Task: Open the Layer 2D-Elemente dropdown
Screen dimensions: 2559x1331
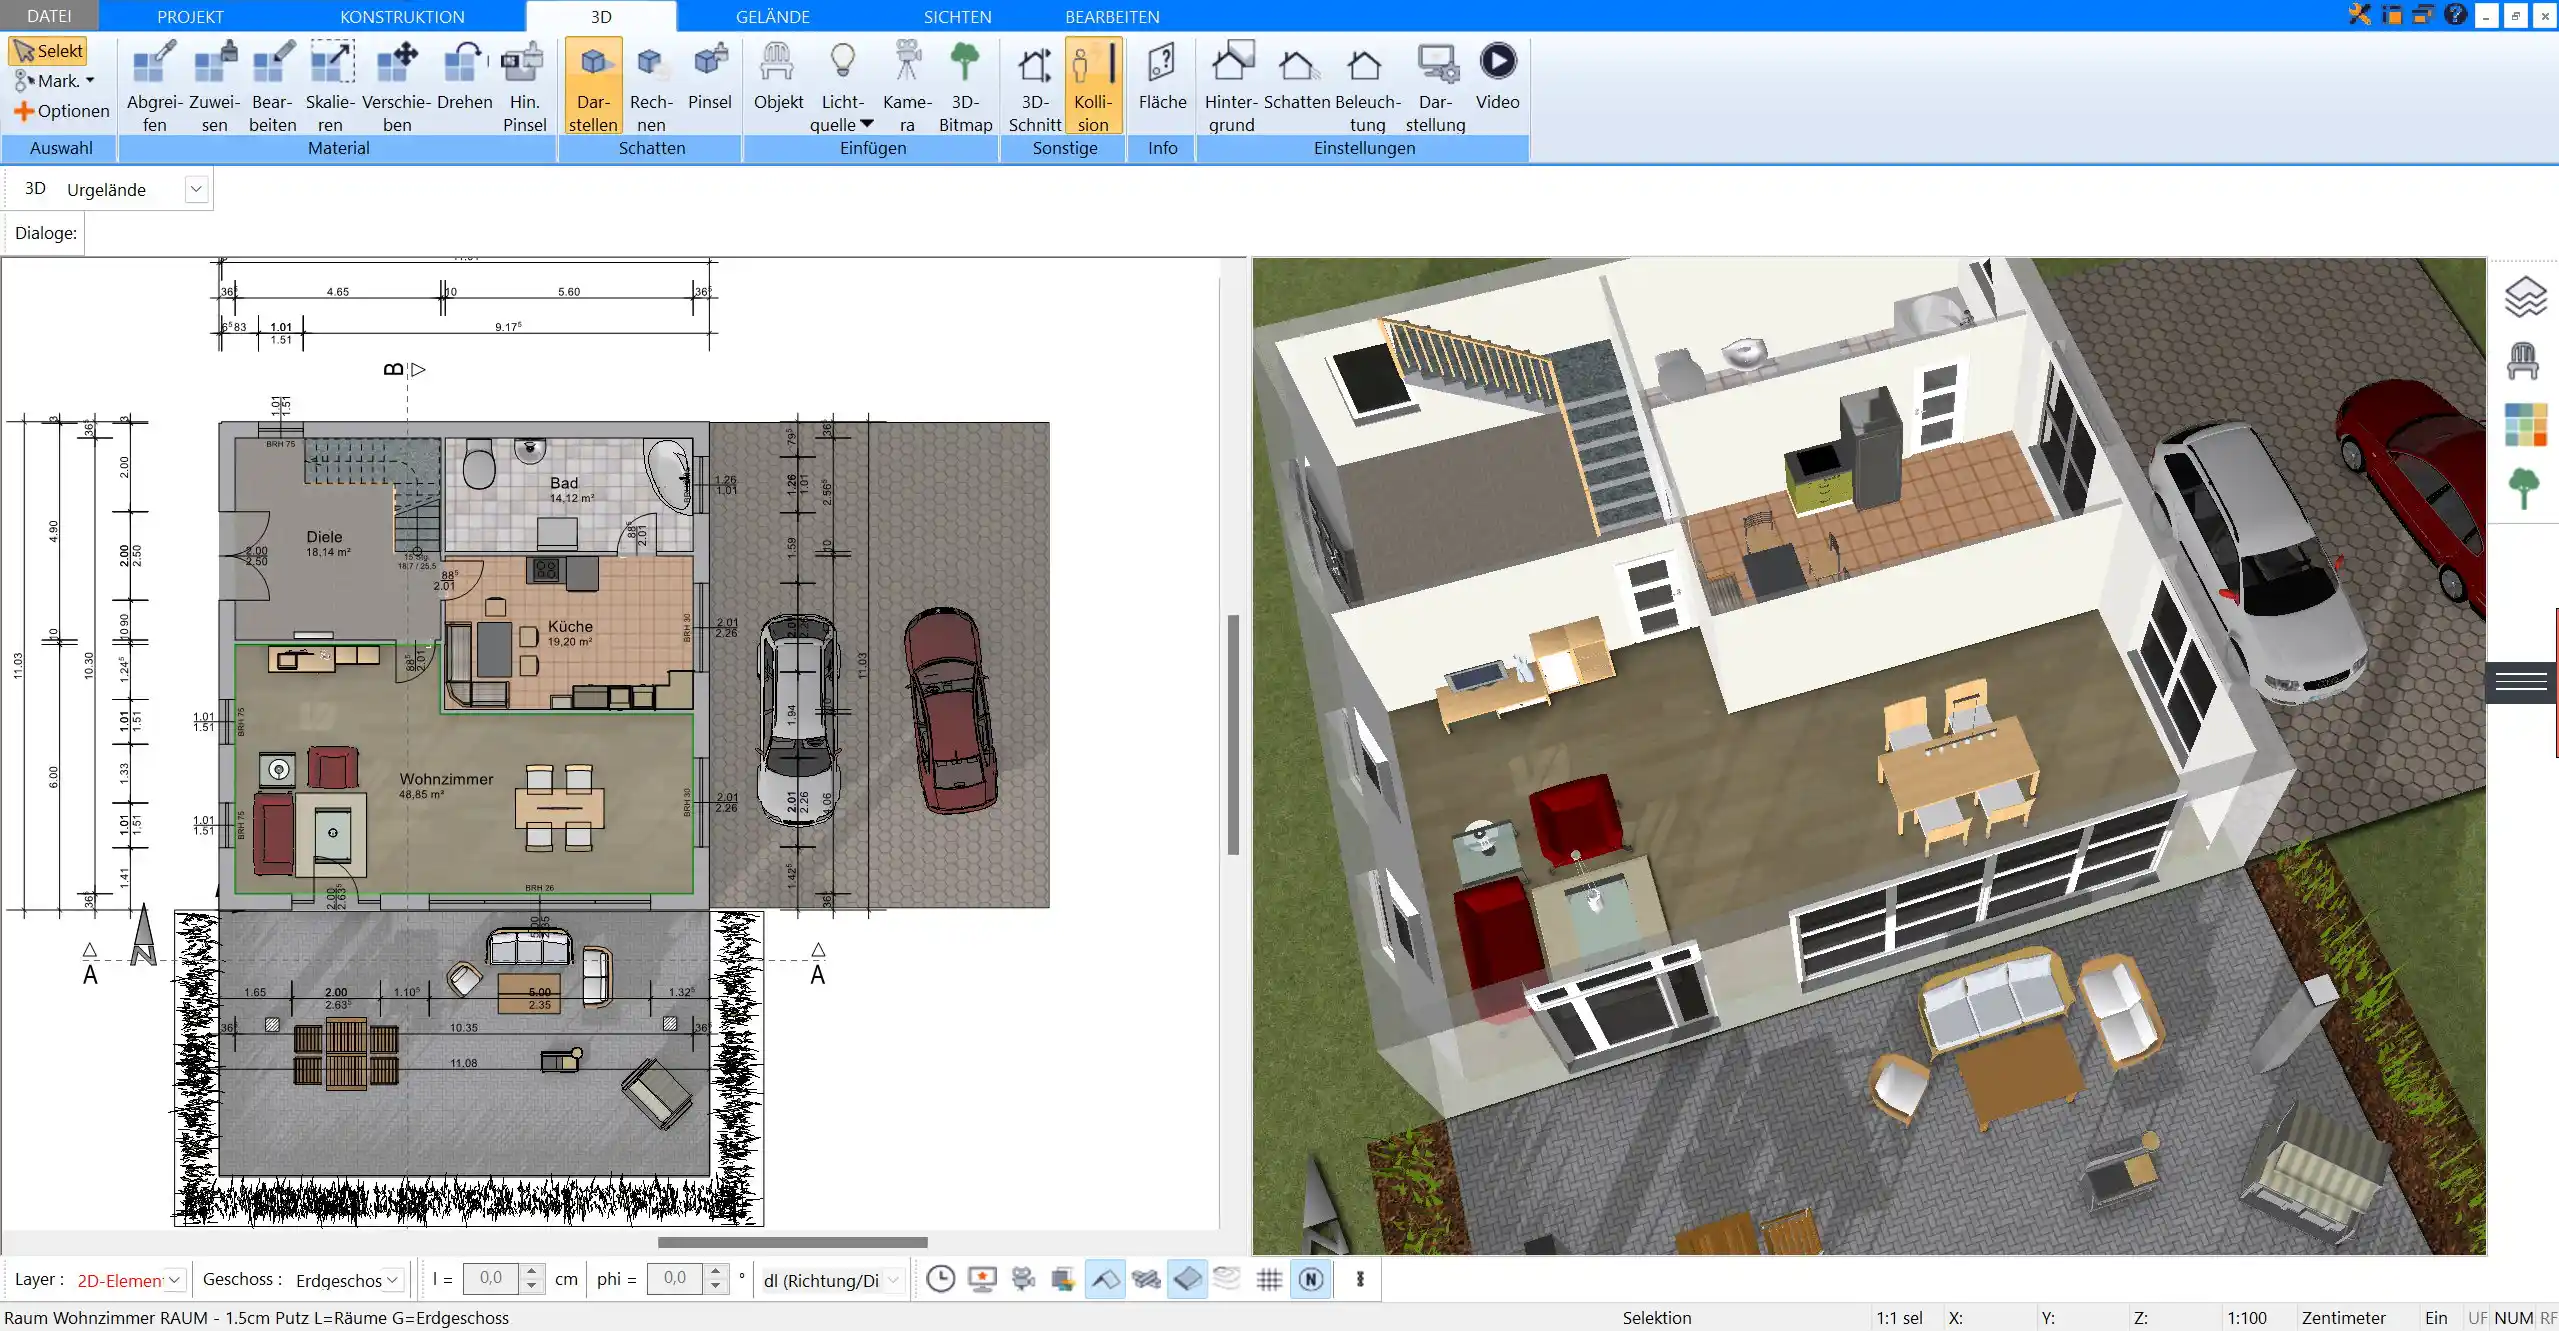Action: click(x=175, y=1280)
